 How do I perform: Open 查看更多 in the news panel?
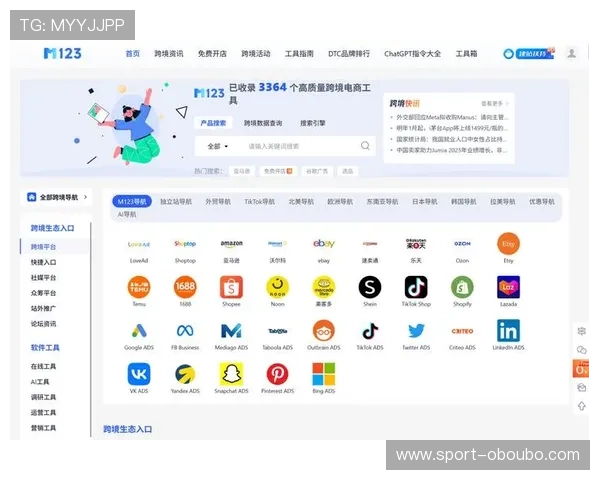(x=495, y=103)
